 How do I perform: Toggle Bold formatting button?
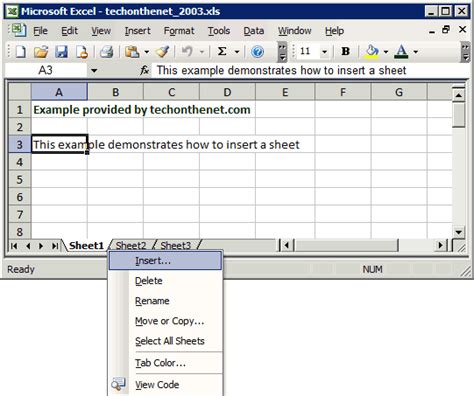pos(346,51)
